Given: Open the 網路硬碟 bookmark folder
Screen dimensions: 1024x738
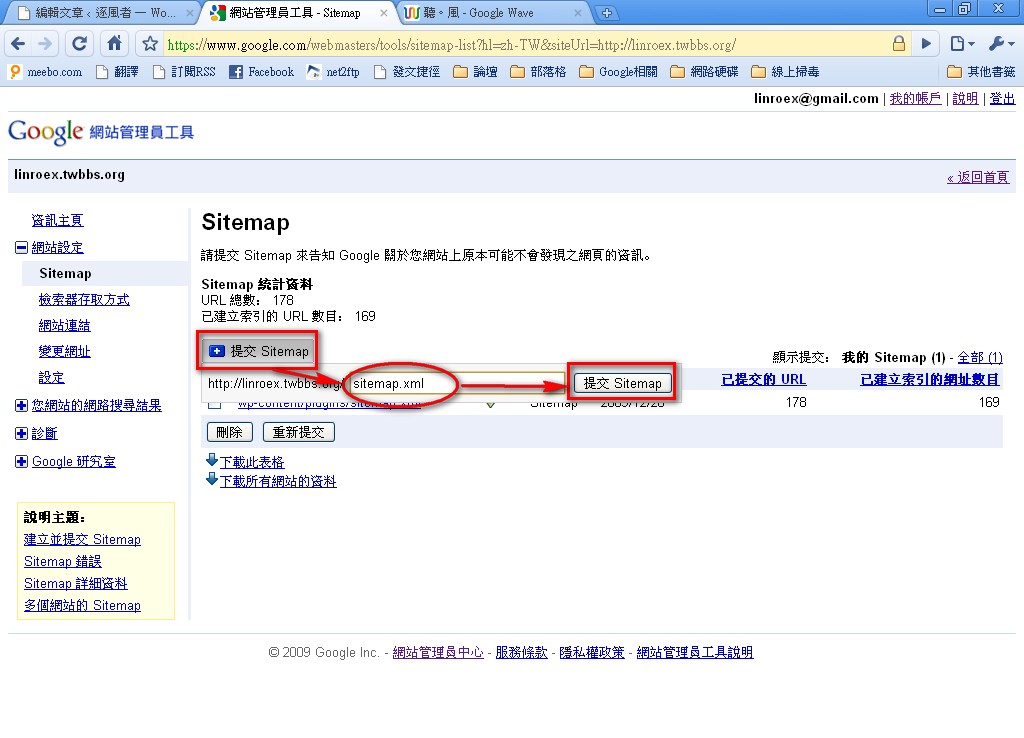Looking at the screenshot, I should point(705,72).
